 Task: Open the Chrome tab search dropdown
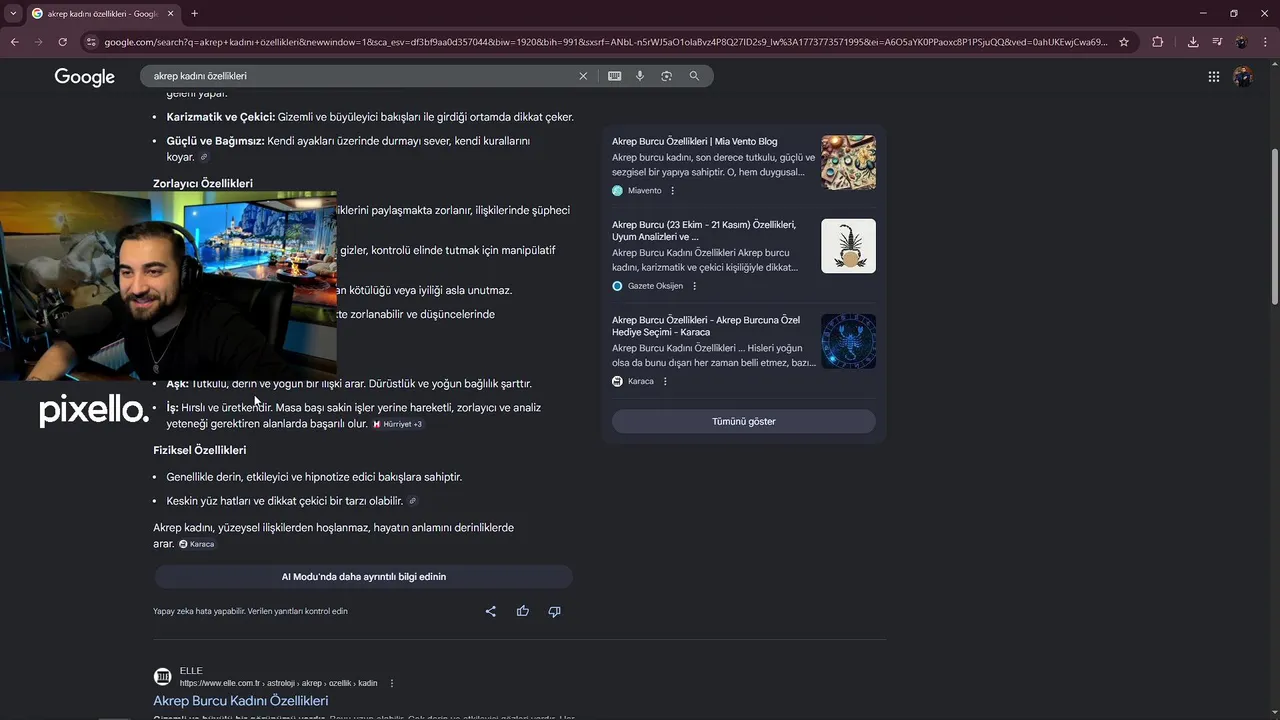pos(13,13)
